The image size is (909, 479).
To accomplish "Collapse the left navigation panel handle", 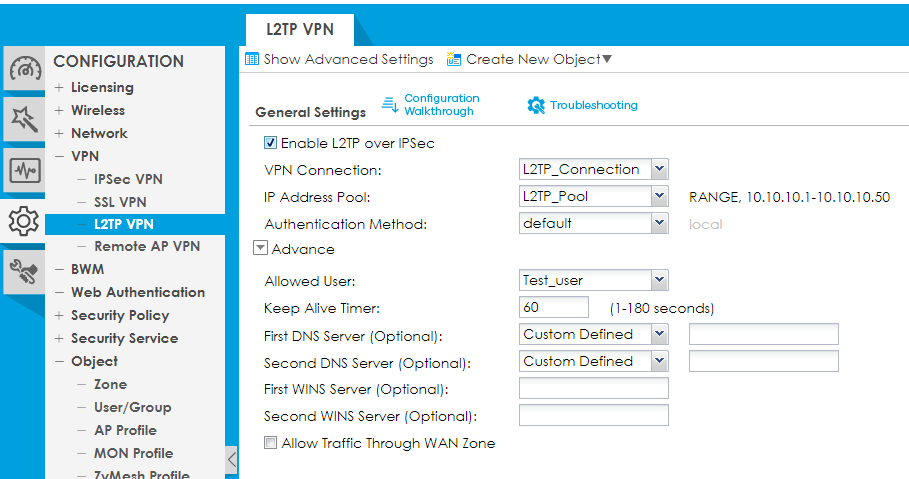I will (232, 459).
